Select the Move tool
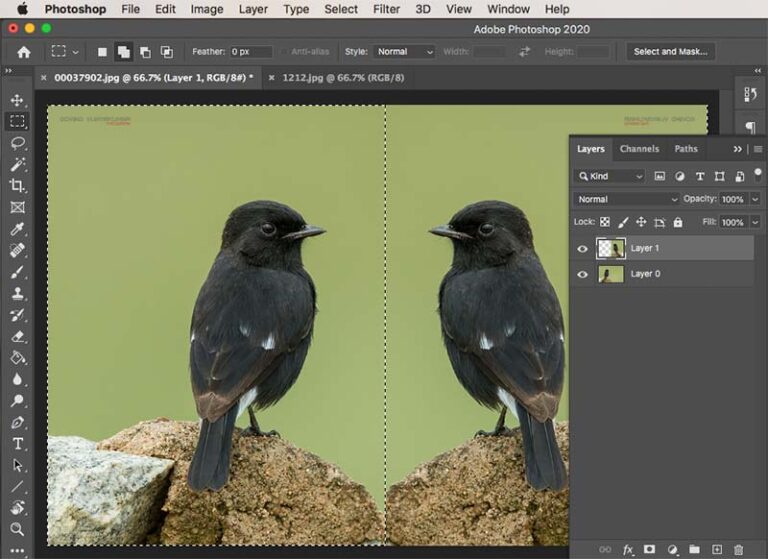 17,100
